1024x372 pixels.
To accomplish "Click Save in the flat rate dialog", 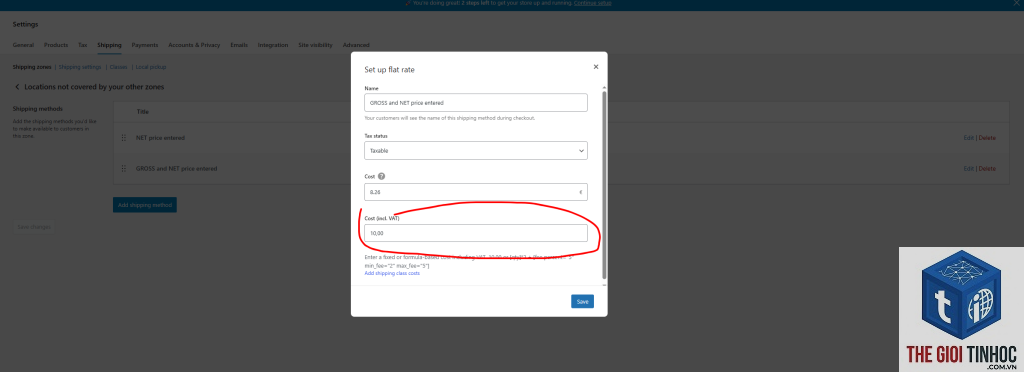I will 583,302.
